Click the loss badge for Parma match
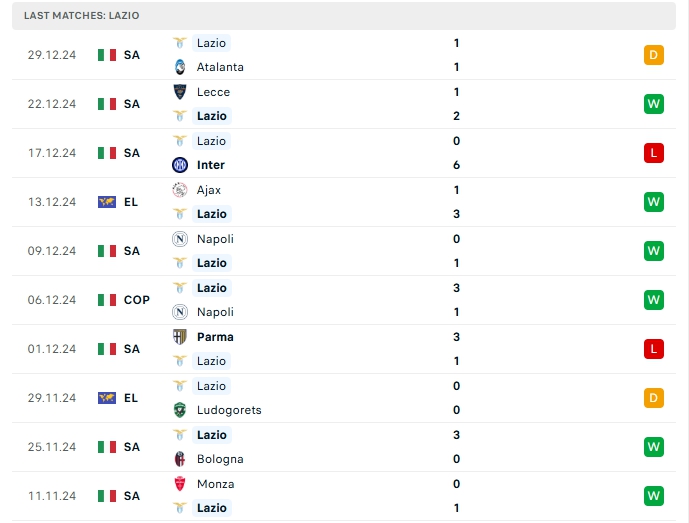The width and height of the screenshot is (689, 523). tap(654, 349)
